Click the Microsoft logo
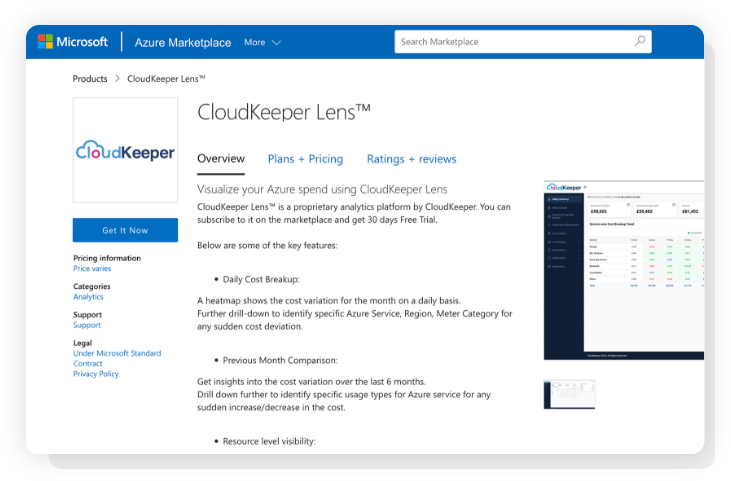The height and width of the screenshot is (481, 731). coord(73,42)
